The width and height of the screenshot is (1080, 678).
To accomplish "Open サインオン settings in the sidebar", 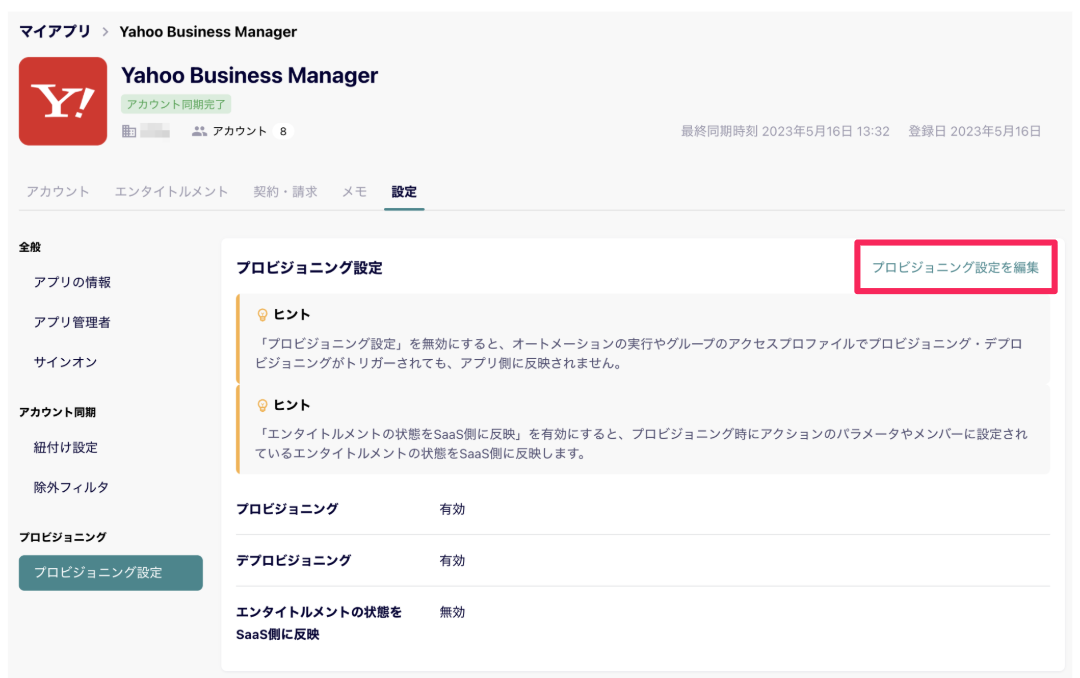I will 65,362.
